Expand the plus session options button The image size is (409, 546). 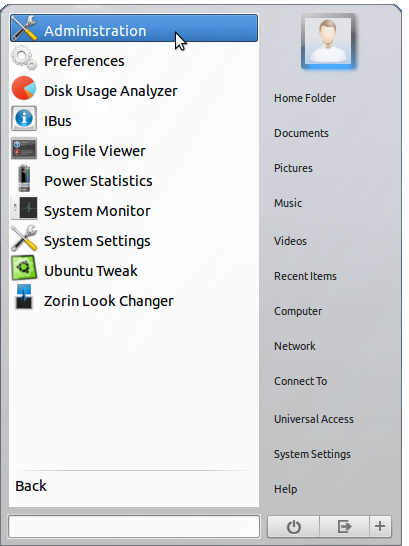380,526
